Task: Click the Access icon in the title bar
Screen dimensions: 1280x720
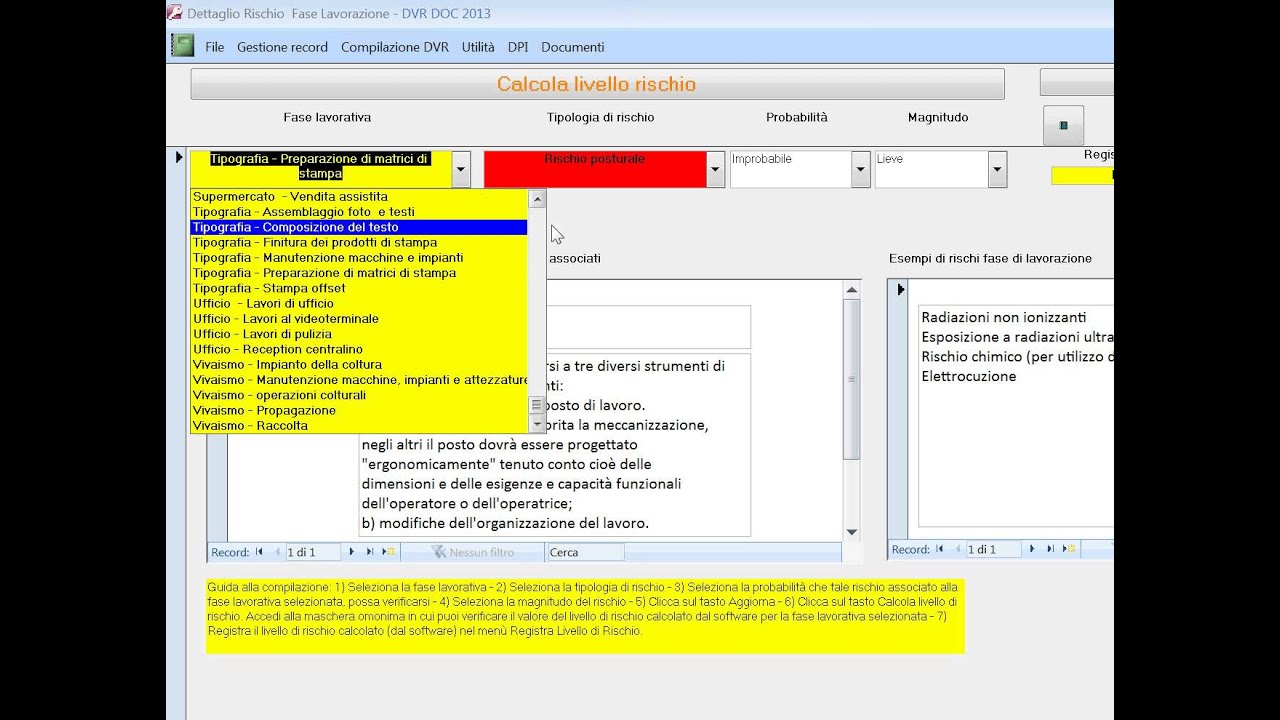Action: [x=174, y=13]
